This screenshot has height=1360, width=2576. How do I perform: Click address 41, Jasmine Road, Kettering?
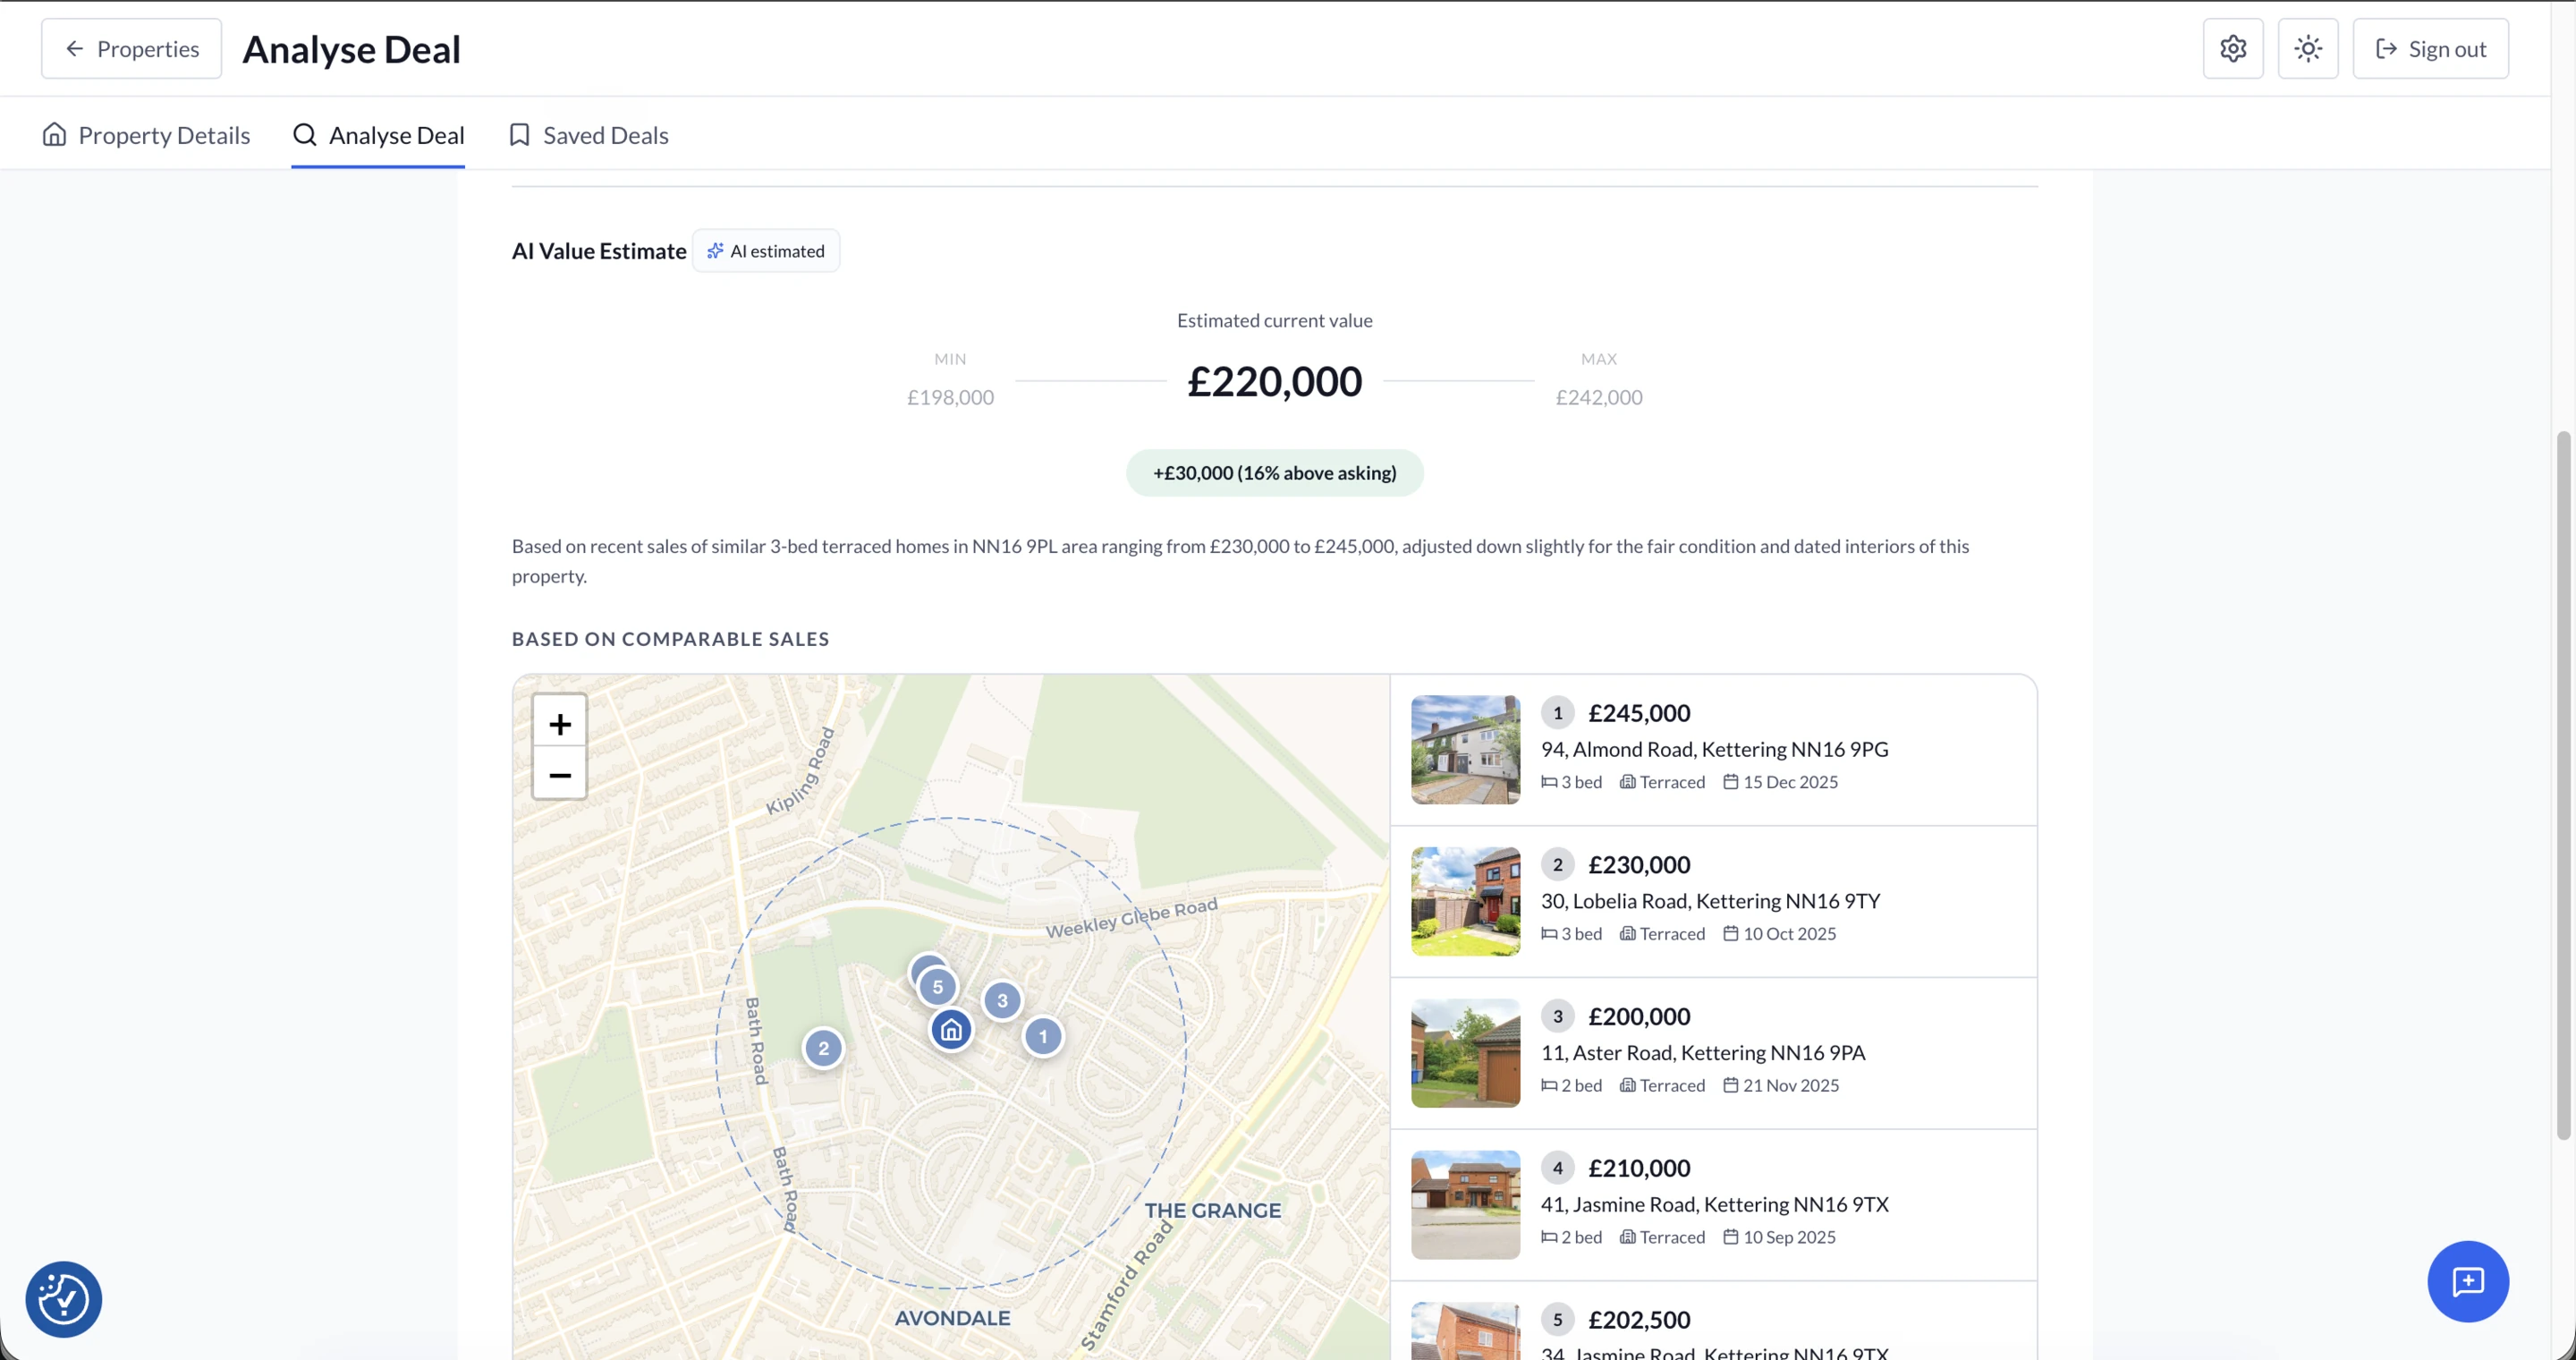(x=1715, y=1205)
